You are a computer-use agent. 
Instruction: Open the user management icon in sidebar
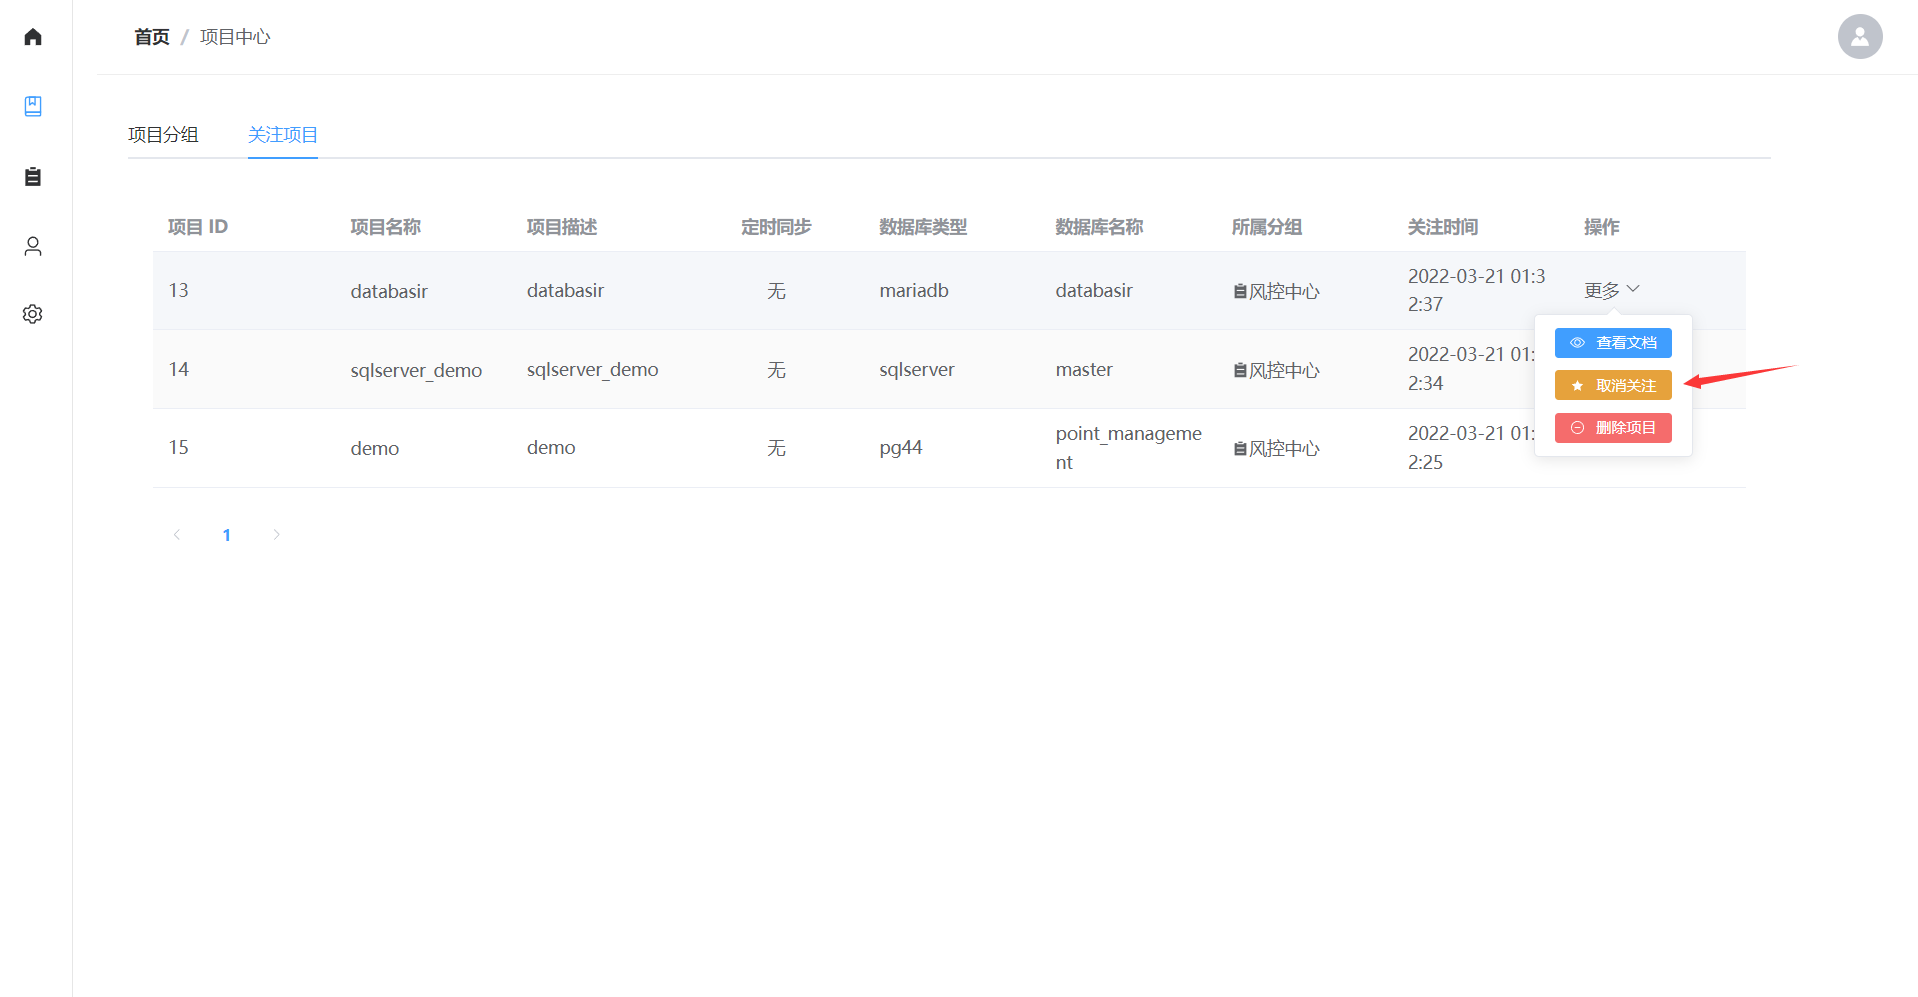pyautogui.click(x=33, y=246)
